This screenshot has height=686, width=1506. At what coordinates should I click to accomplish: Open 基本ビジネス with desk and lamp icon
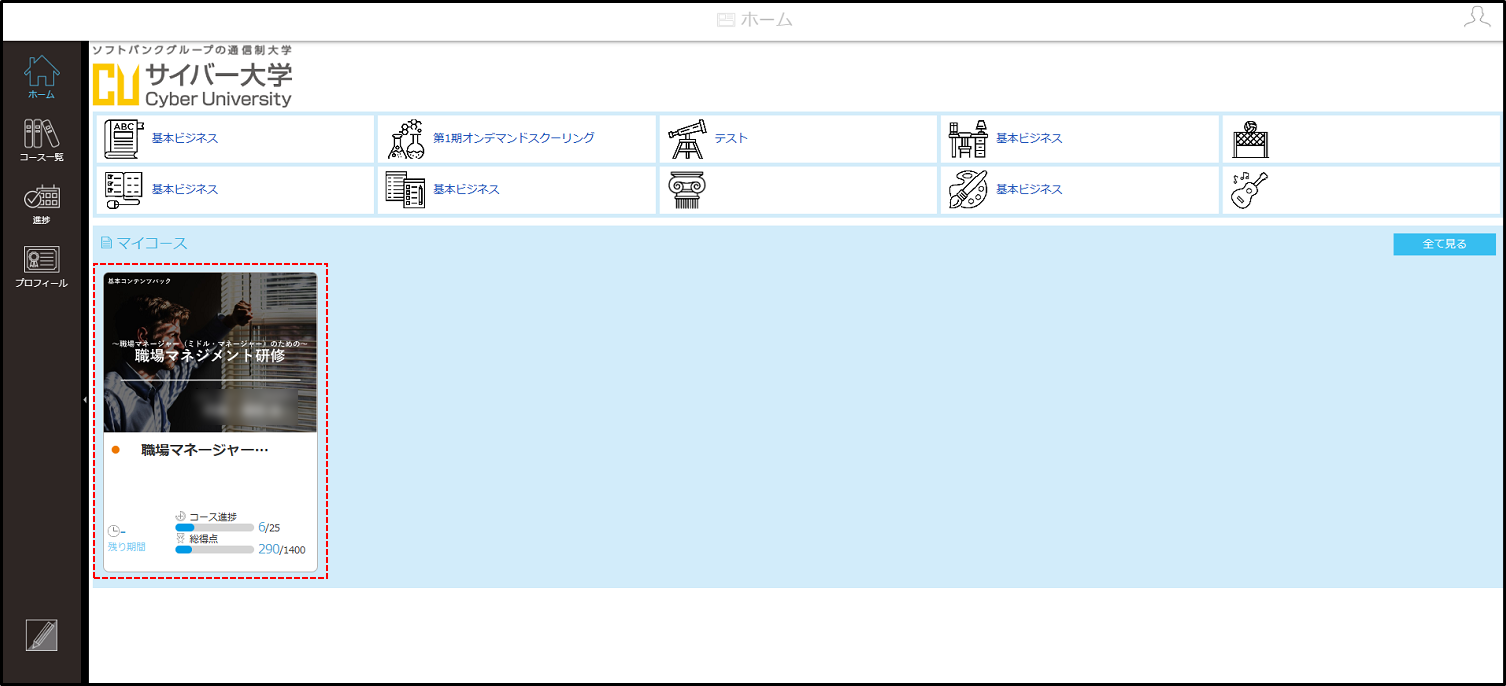(1029, 138)
